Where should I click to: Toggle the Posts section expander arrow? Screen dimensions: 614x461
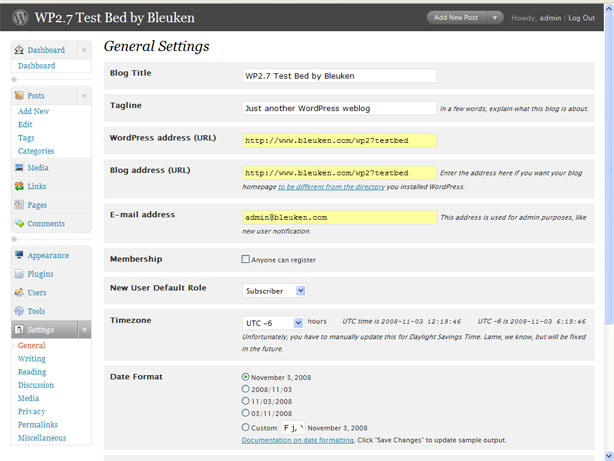84,96
